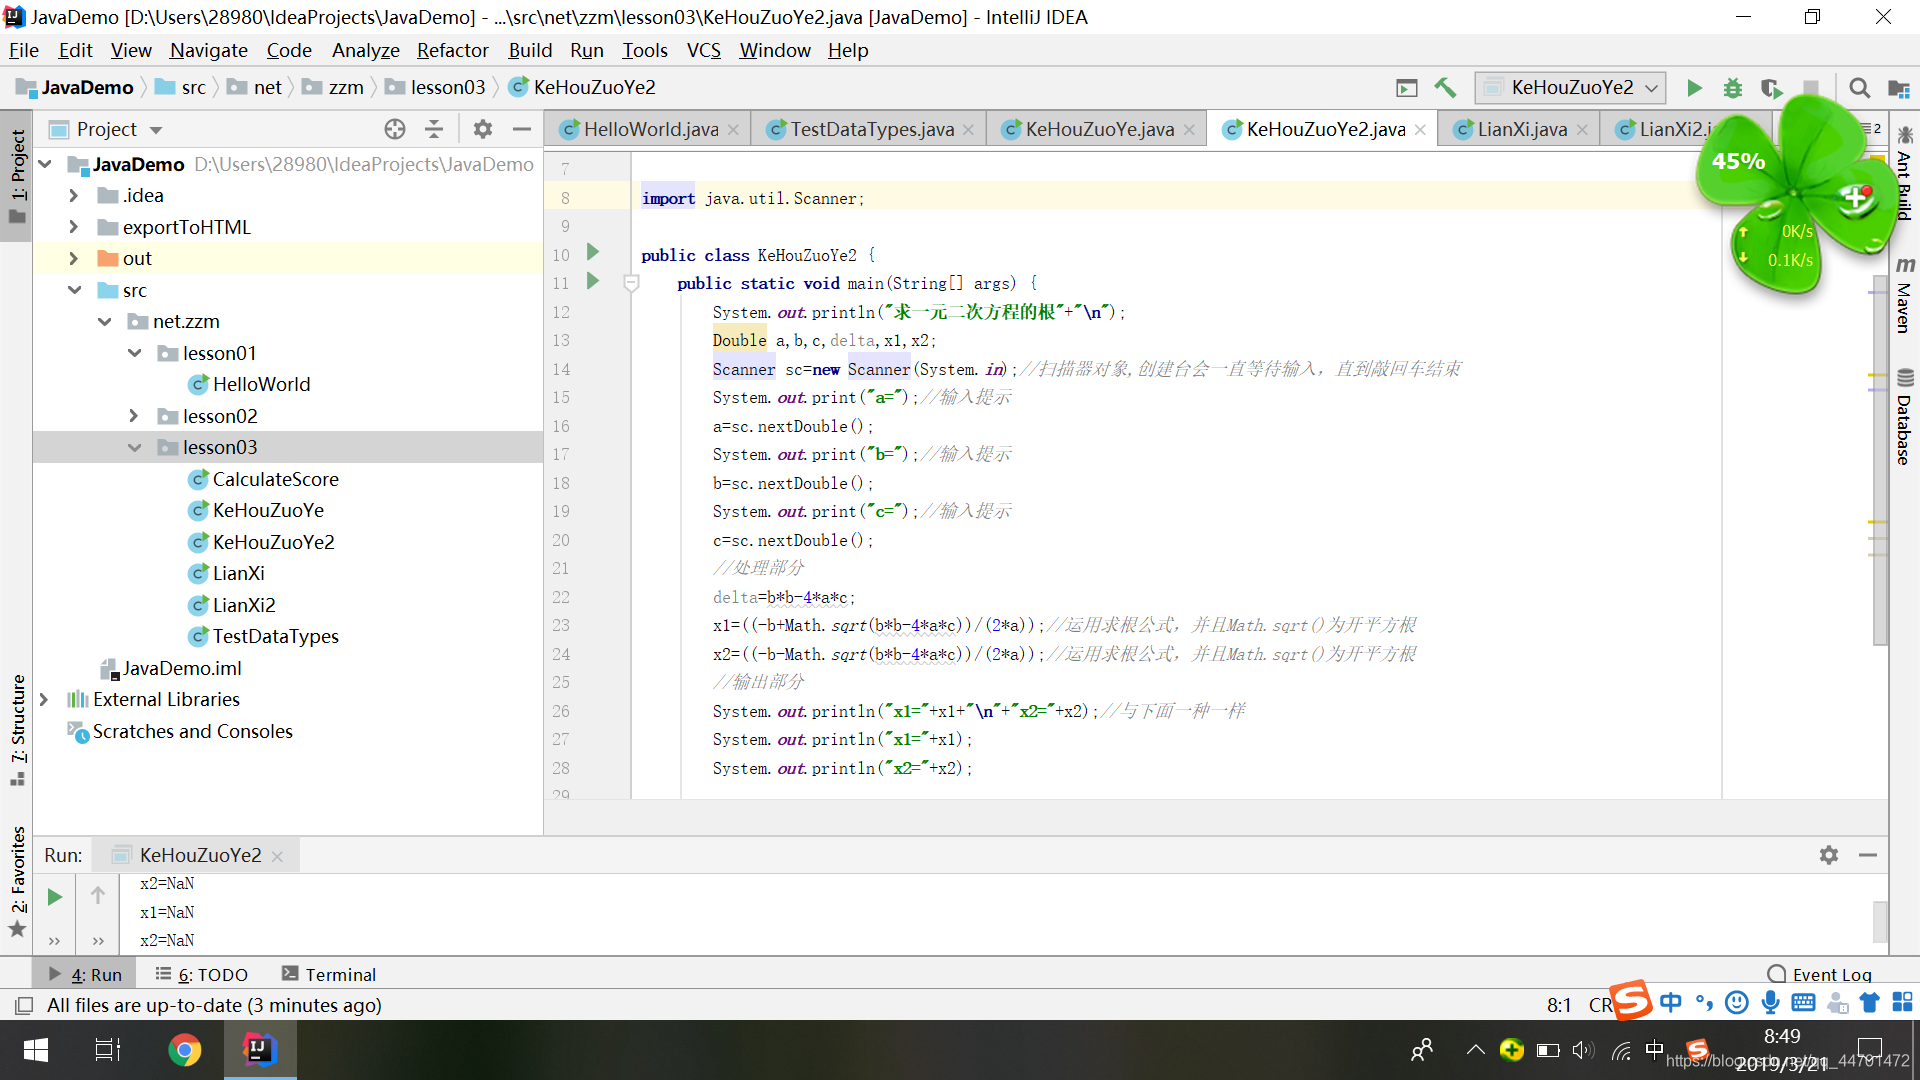Toggle the 1: Project side panel
The width and height of the screenshot is (1920, 1080).
click(17, 177)
